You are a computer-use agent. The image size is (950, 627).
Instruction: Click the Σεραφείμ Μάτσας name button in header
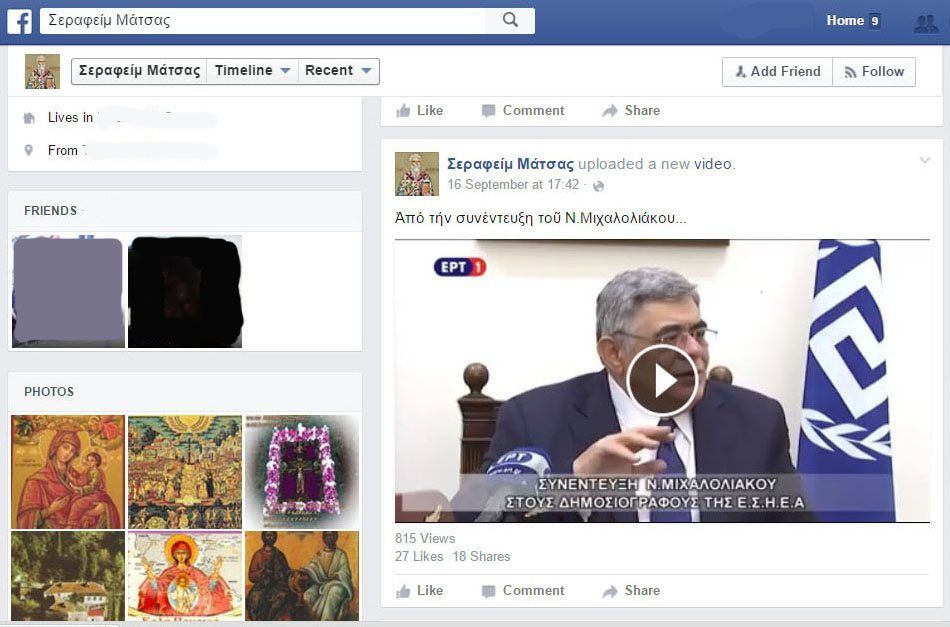click(x=139, y=71)
